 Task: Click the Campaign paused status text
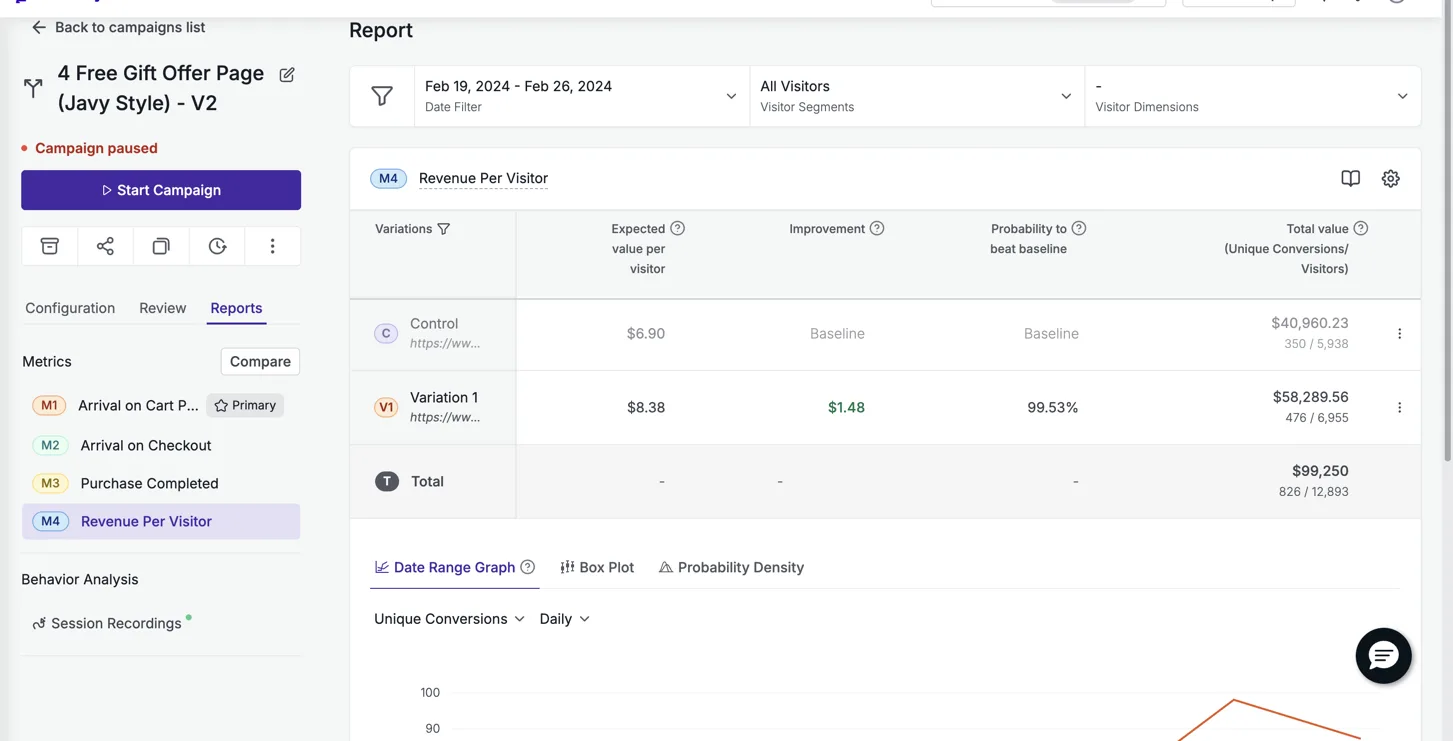point(96,148)
